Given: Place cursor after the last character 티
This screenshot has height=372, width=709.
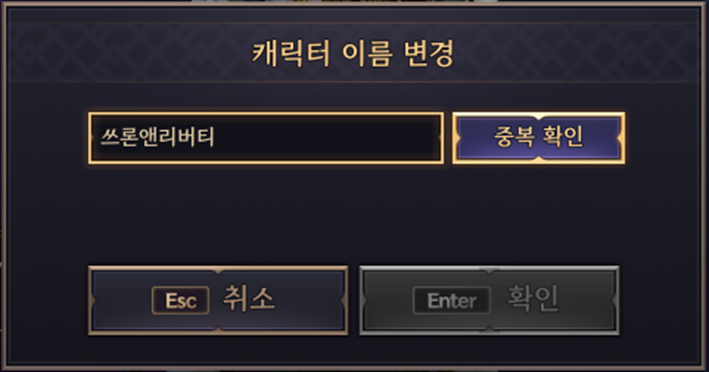Looking at the screenshot, I should 215,137.
